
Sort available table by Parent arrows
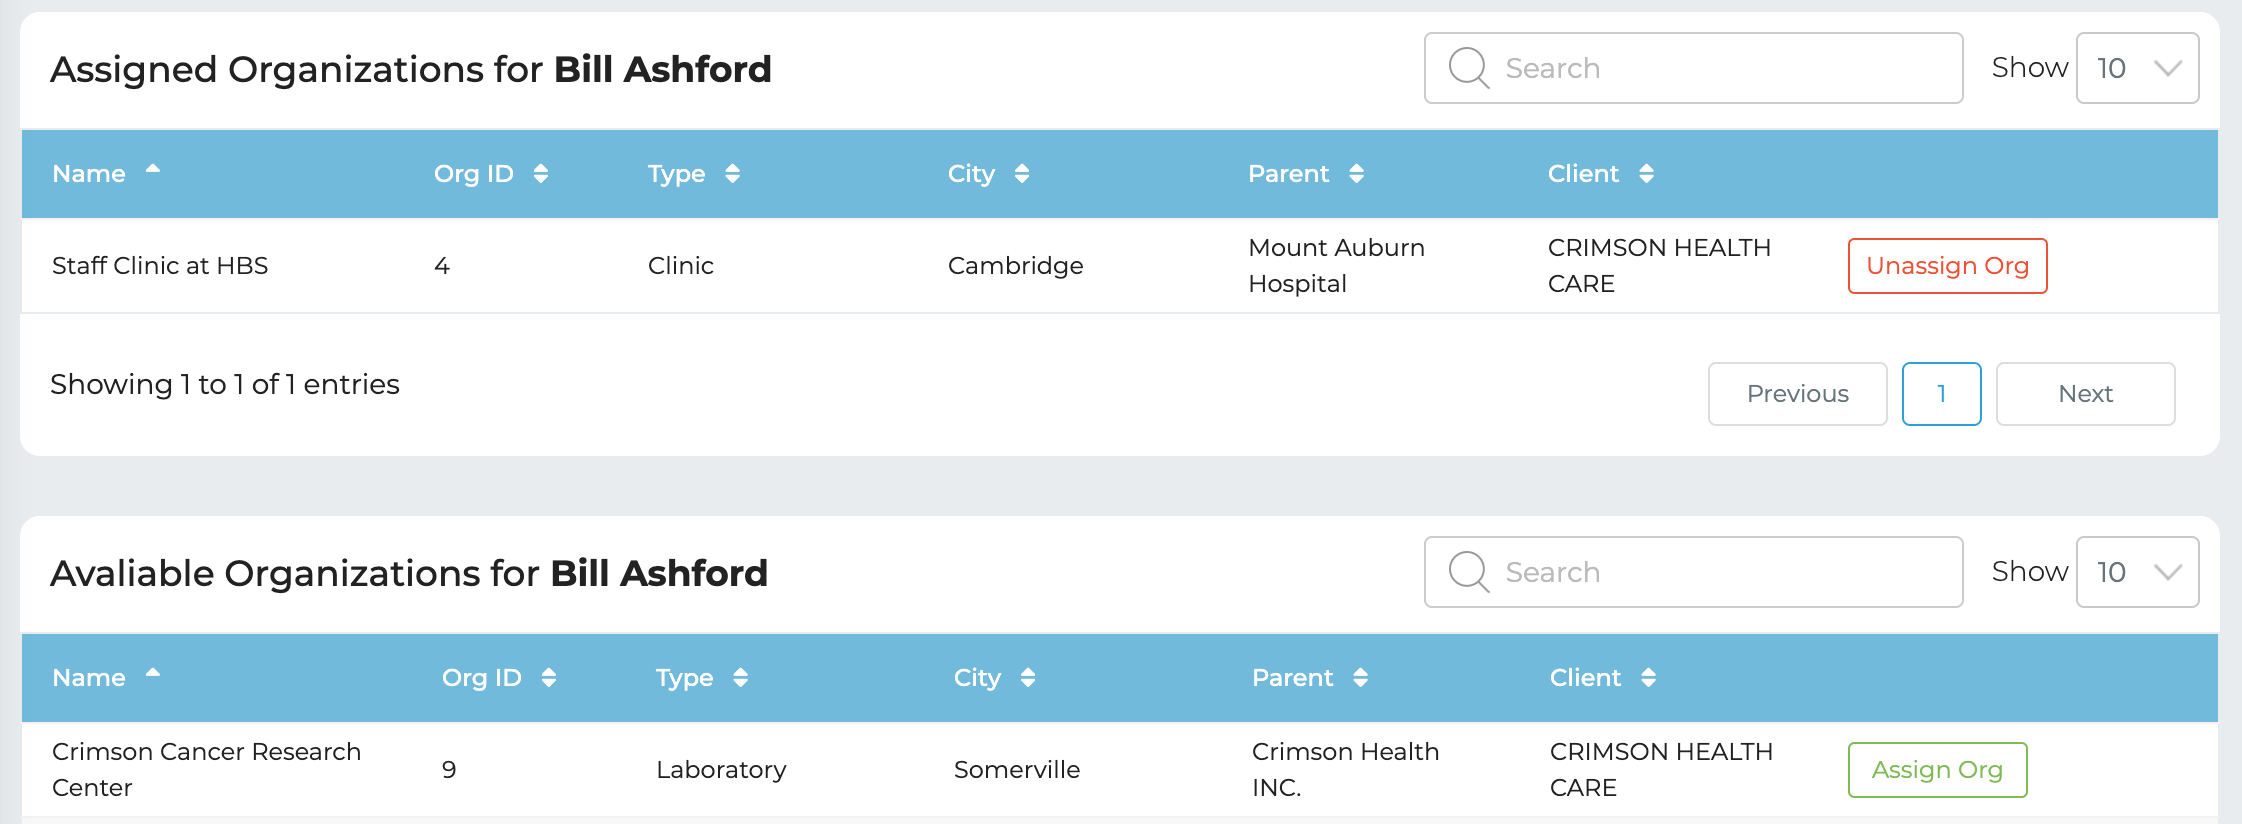pyautogui.click(x=1360, y=678)
